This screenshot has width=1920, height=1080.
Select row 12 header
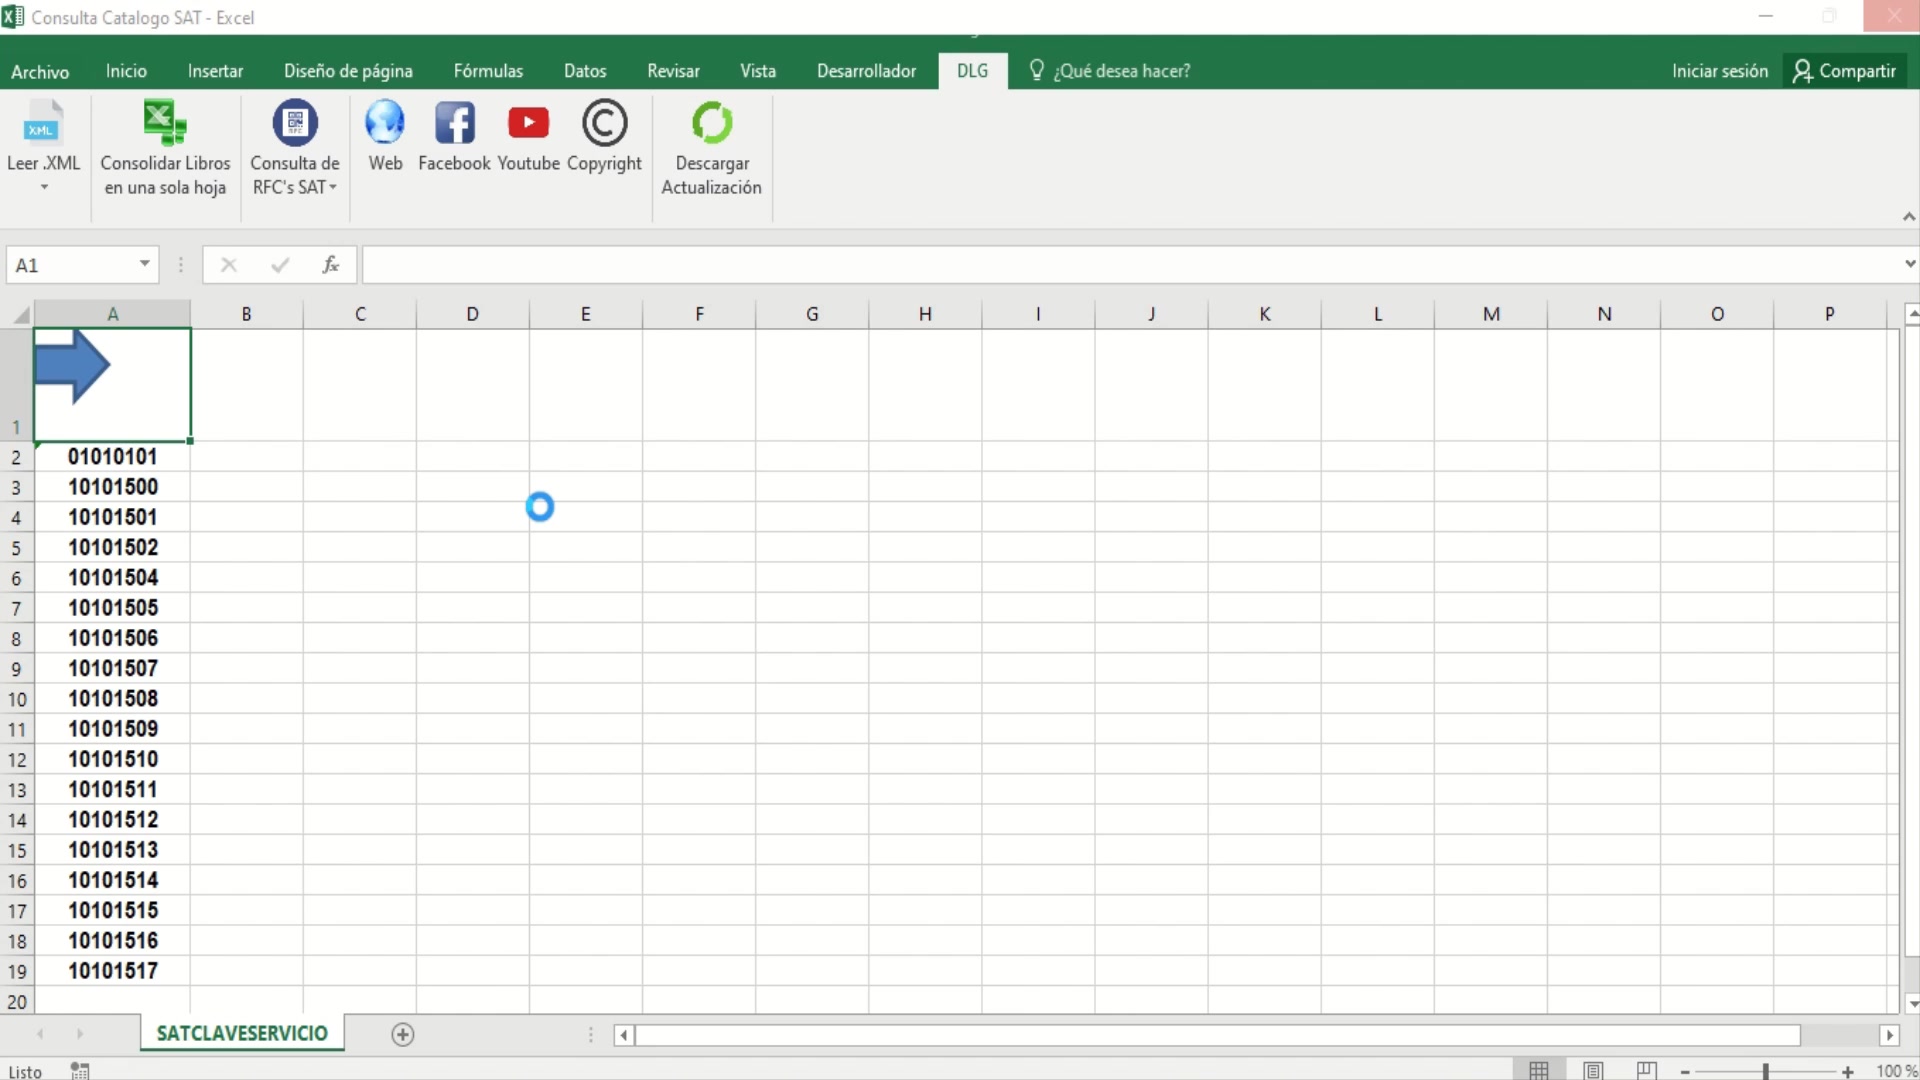click(x=17, y=760)
